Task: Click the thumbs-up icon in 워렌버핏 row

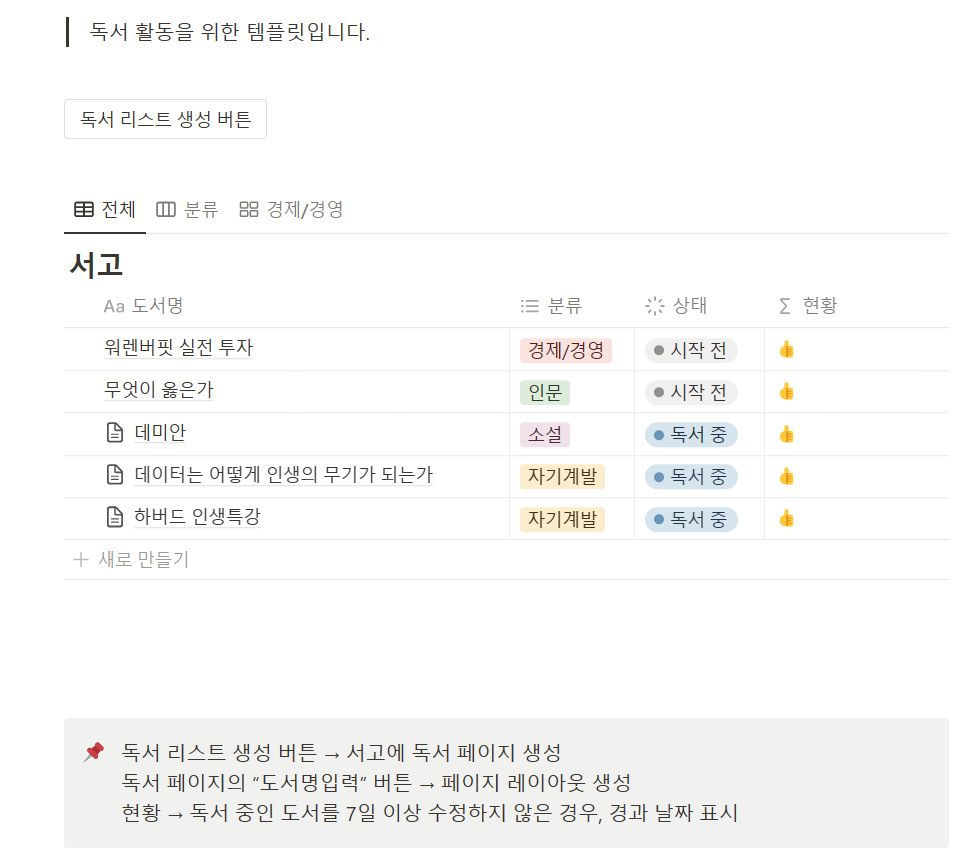Action: point(787,350)
